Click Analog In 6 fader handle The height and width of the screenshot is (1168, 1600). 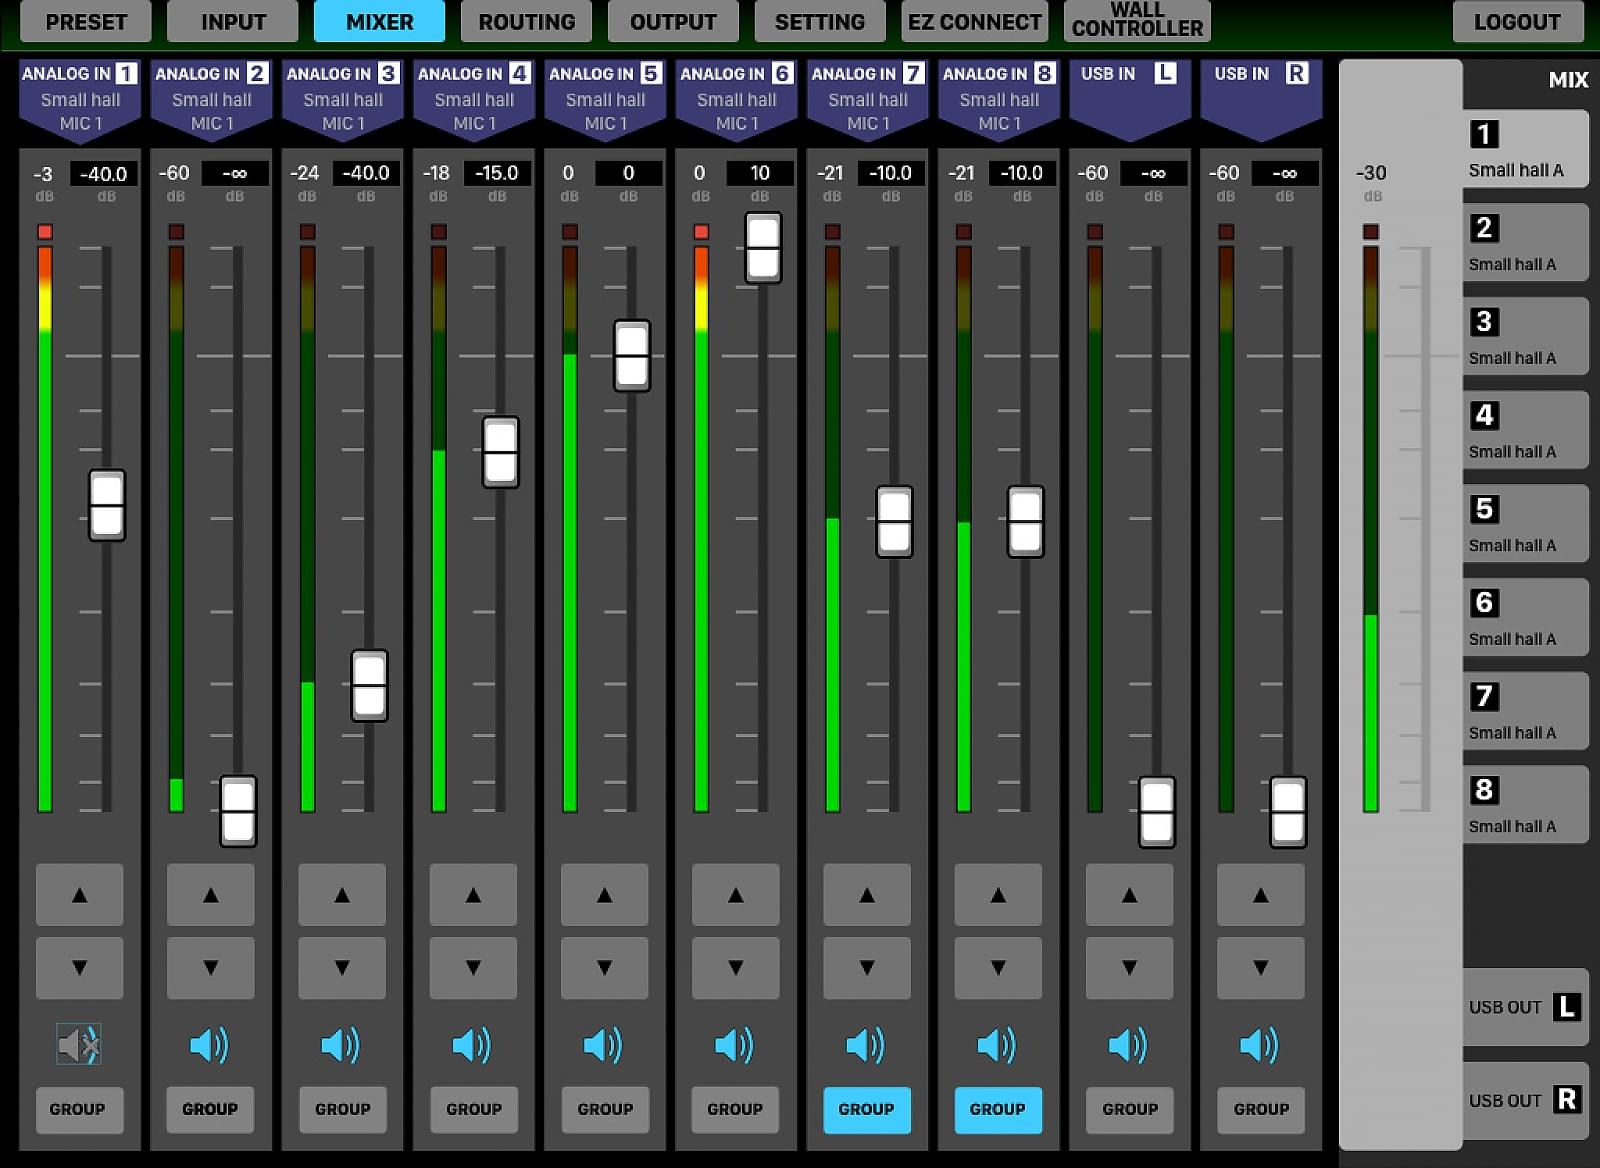point(763,248)
